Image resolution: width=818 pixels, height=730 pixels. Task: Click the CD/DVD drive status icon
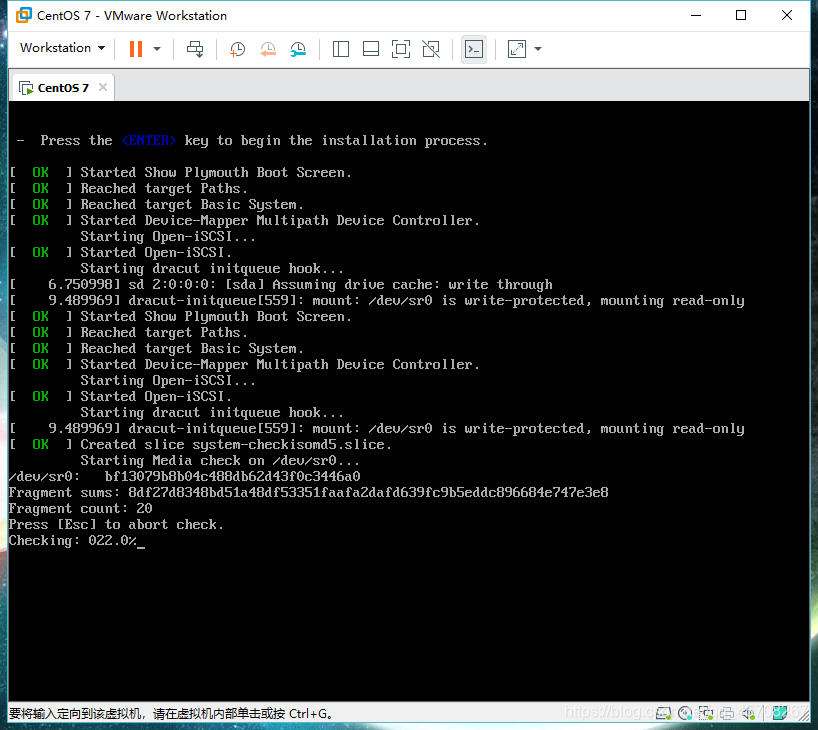pos(685,713)
